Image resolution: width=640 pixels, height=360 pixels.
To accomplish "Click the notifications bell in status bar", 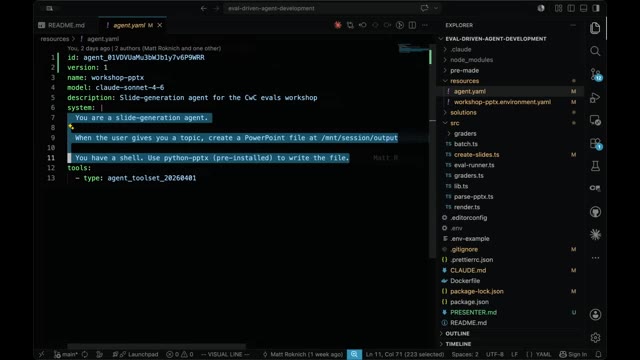I will (x=598, y=354).
